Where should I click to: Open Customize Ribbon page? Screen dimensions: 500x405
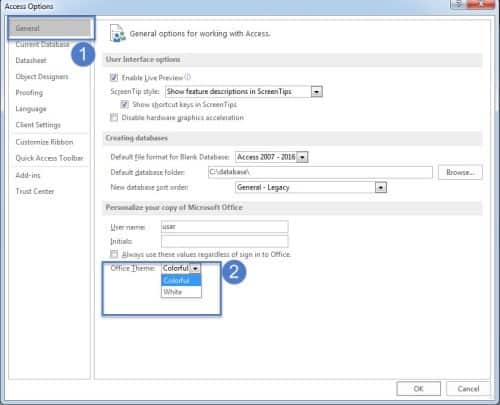(44, 142)
